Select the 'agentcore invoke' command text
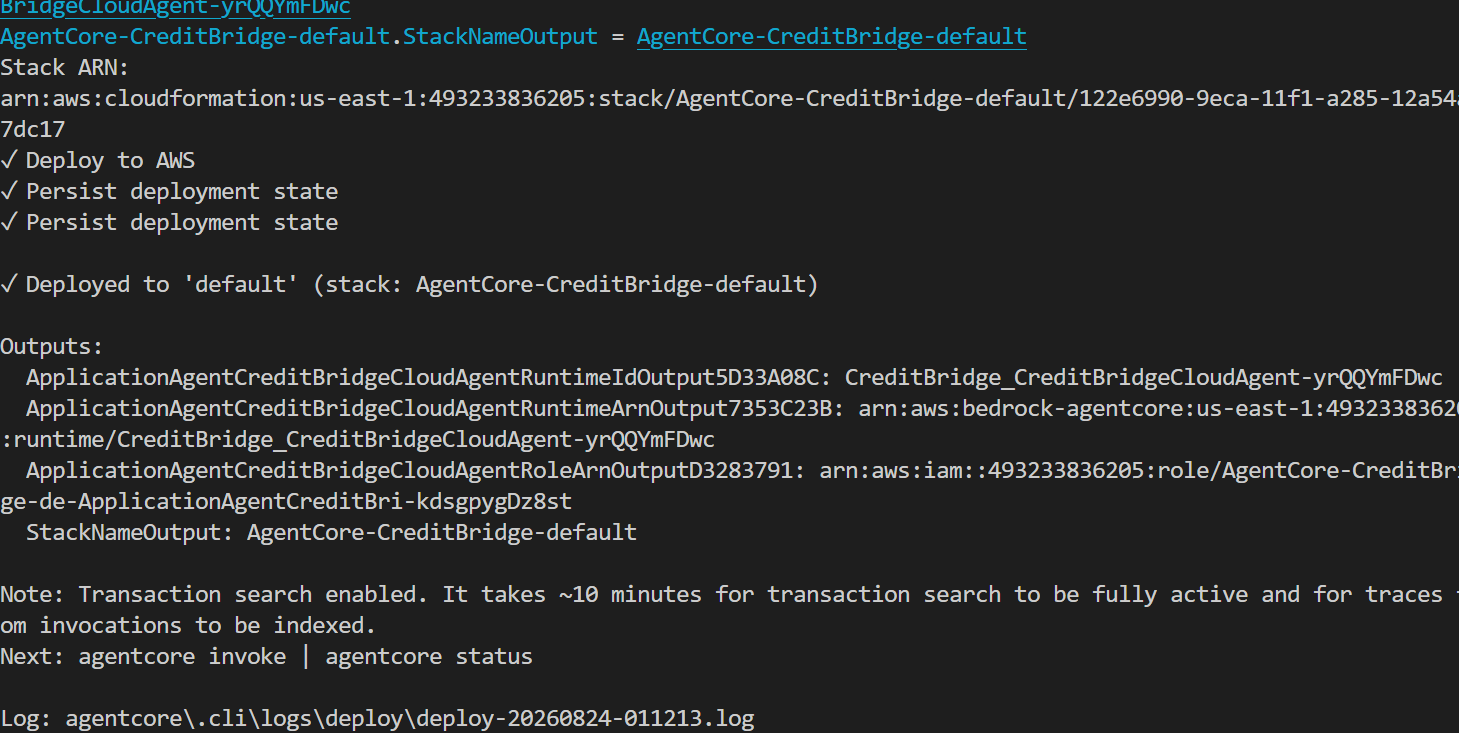 click(182, 657)
